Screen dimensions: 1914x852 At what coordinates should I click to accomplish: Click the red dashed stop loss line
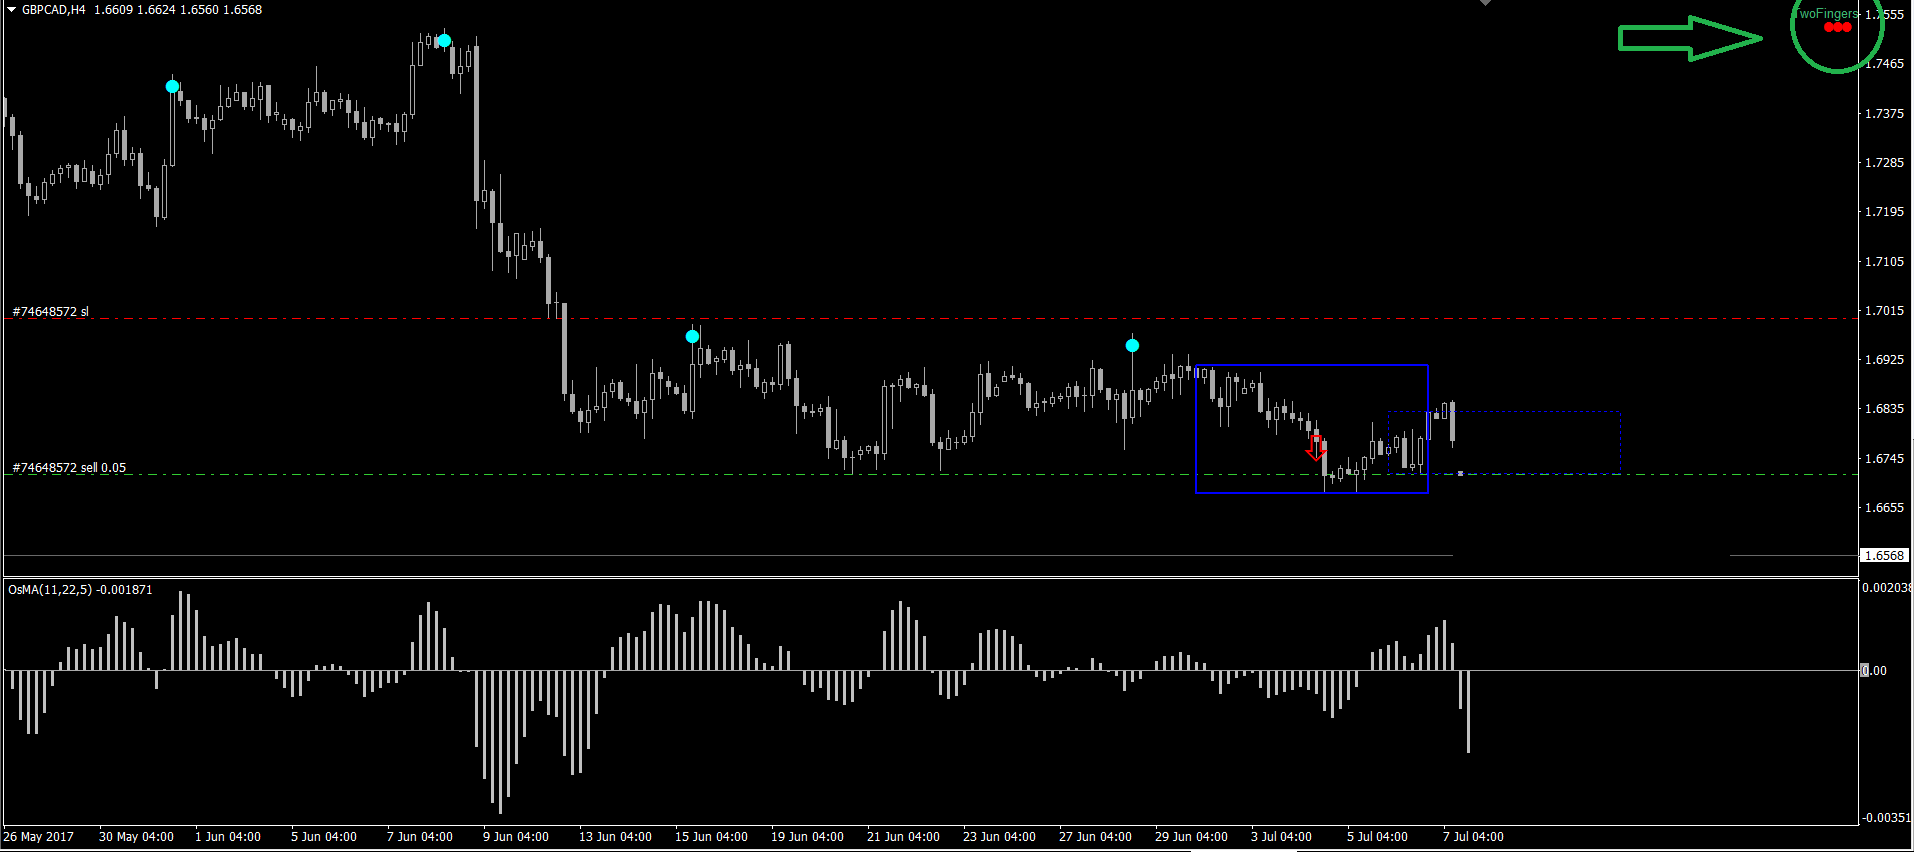pos(930,319)
